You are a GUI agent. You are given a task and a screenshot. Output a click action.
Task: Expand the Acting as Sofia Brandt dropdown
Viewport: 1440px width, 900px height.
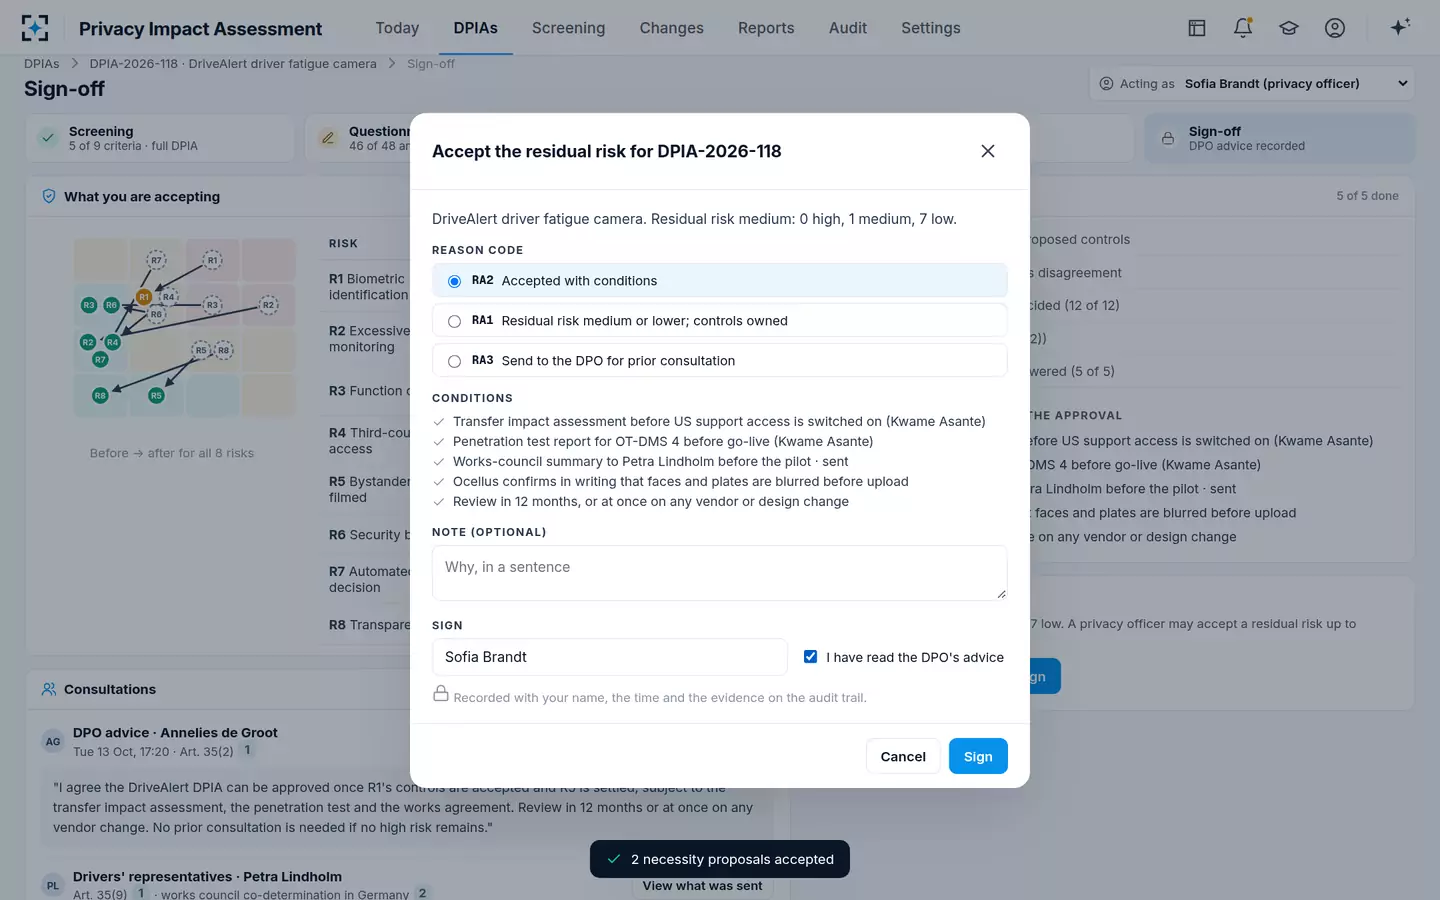tap(1253, 84)
